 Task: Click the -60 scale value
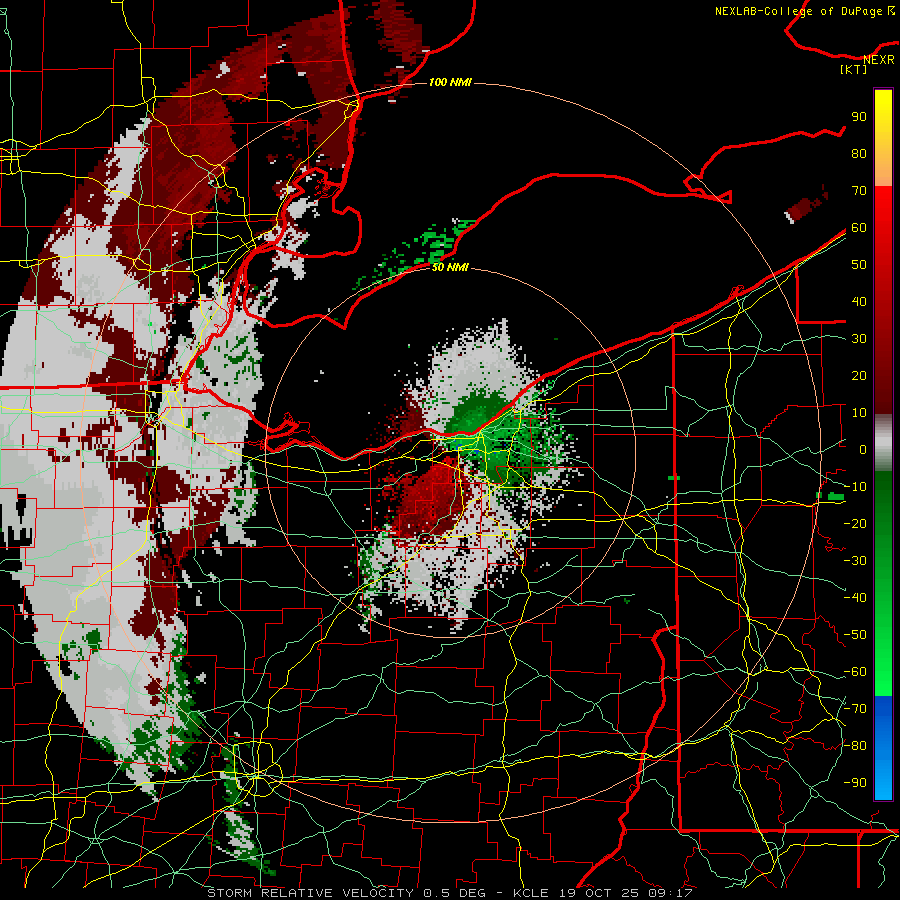[x=855, y=672]
